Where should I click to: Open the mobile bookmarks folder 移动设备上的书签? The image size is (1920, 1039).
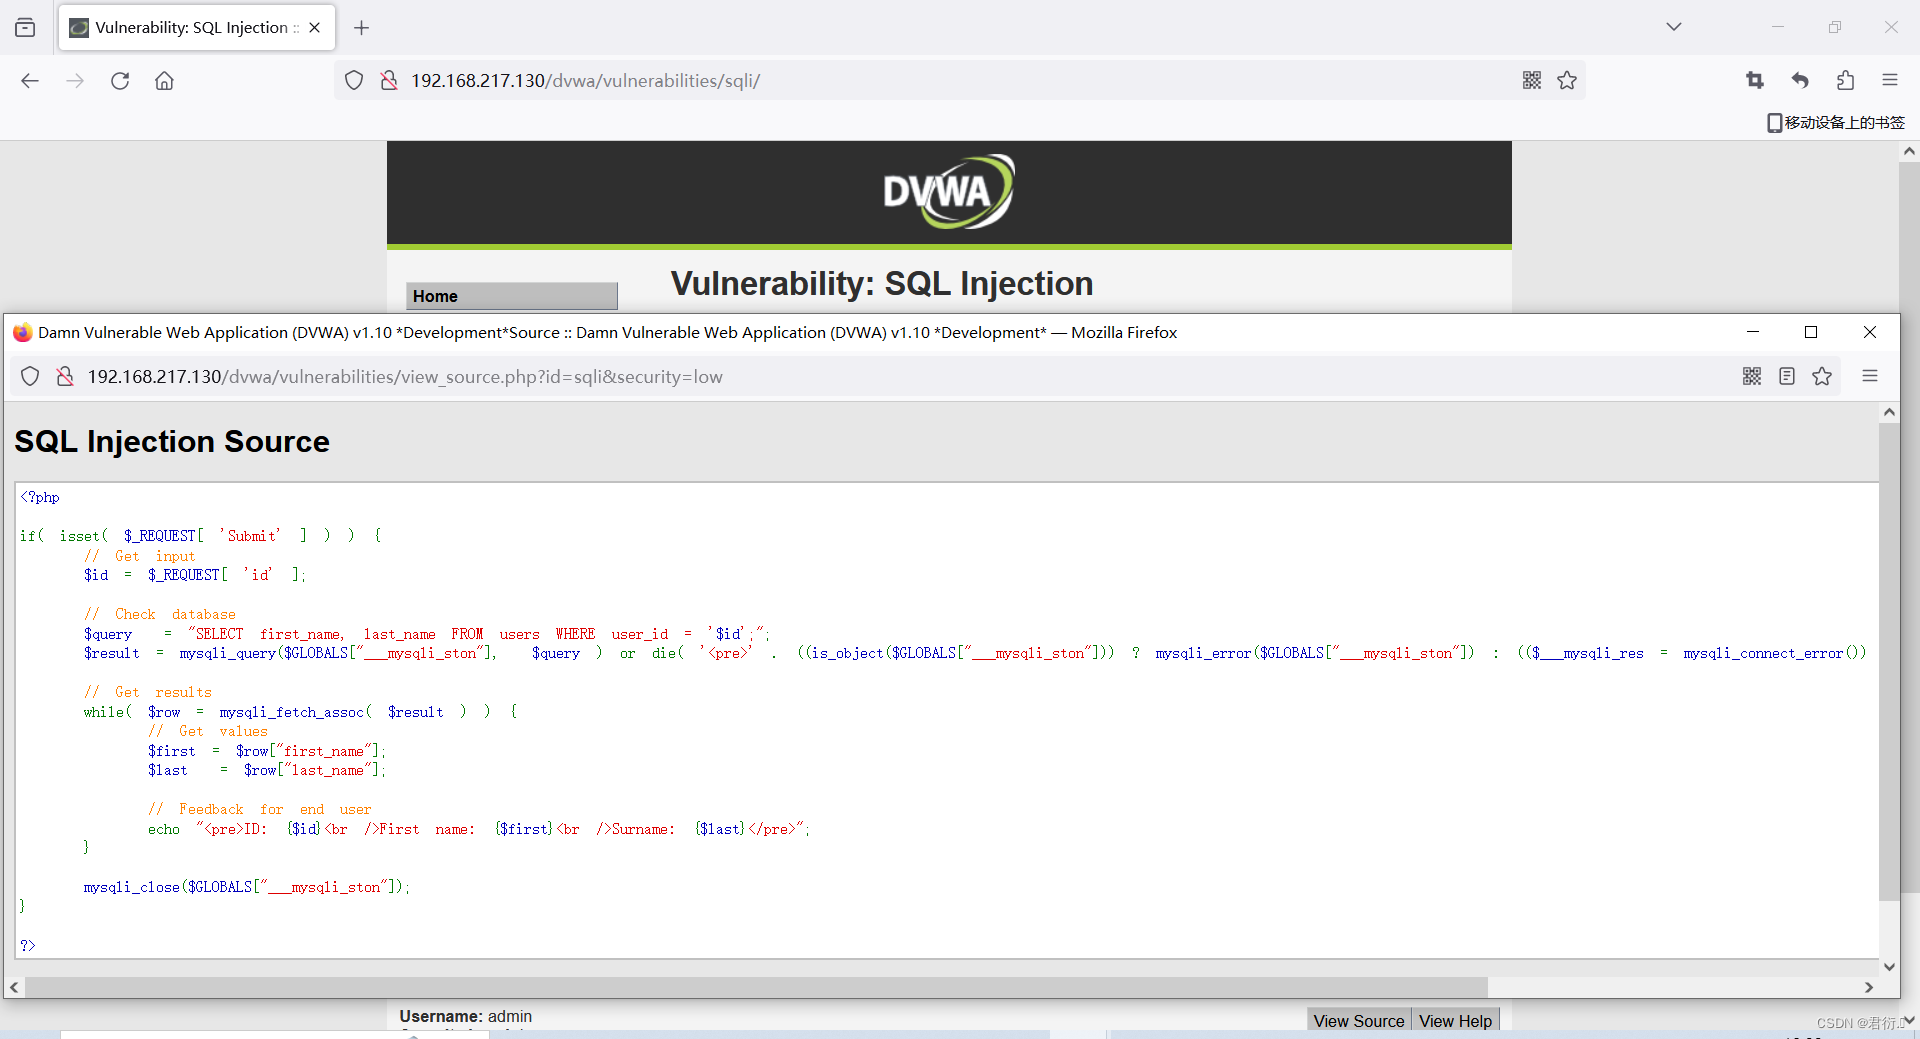[1836, 122]
